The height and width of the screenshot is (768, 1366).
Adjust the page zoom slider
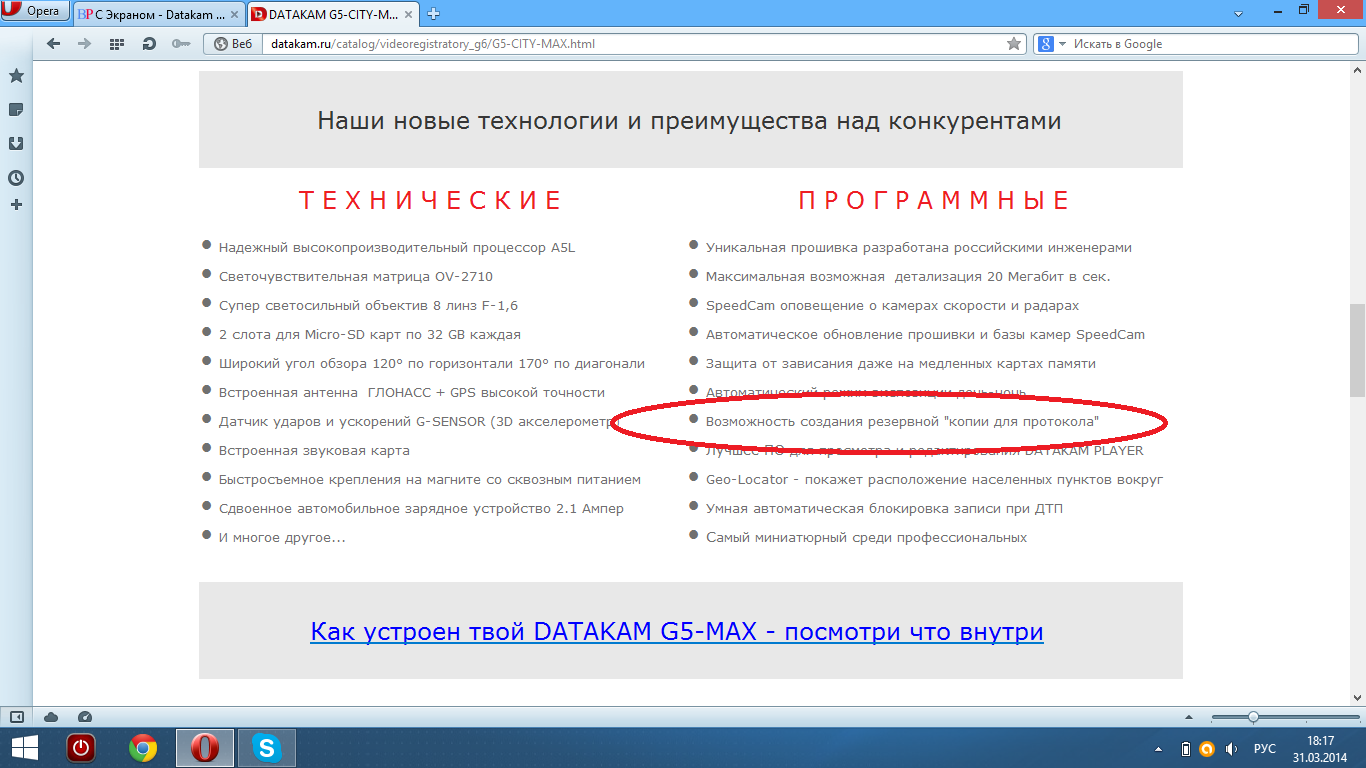pos(1253,717)
